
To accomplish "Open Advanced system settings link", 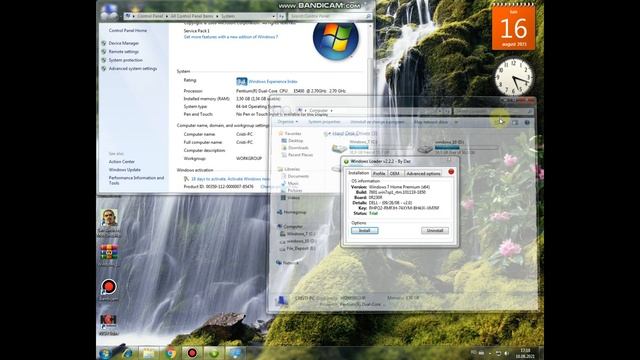I will (x=133, y=69).
